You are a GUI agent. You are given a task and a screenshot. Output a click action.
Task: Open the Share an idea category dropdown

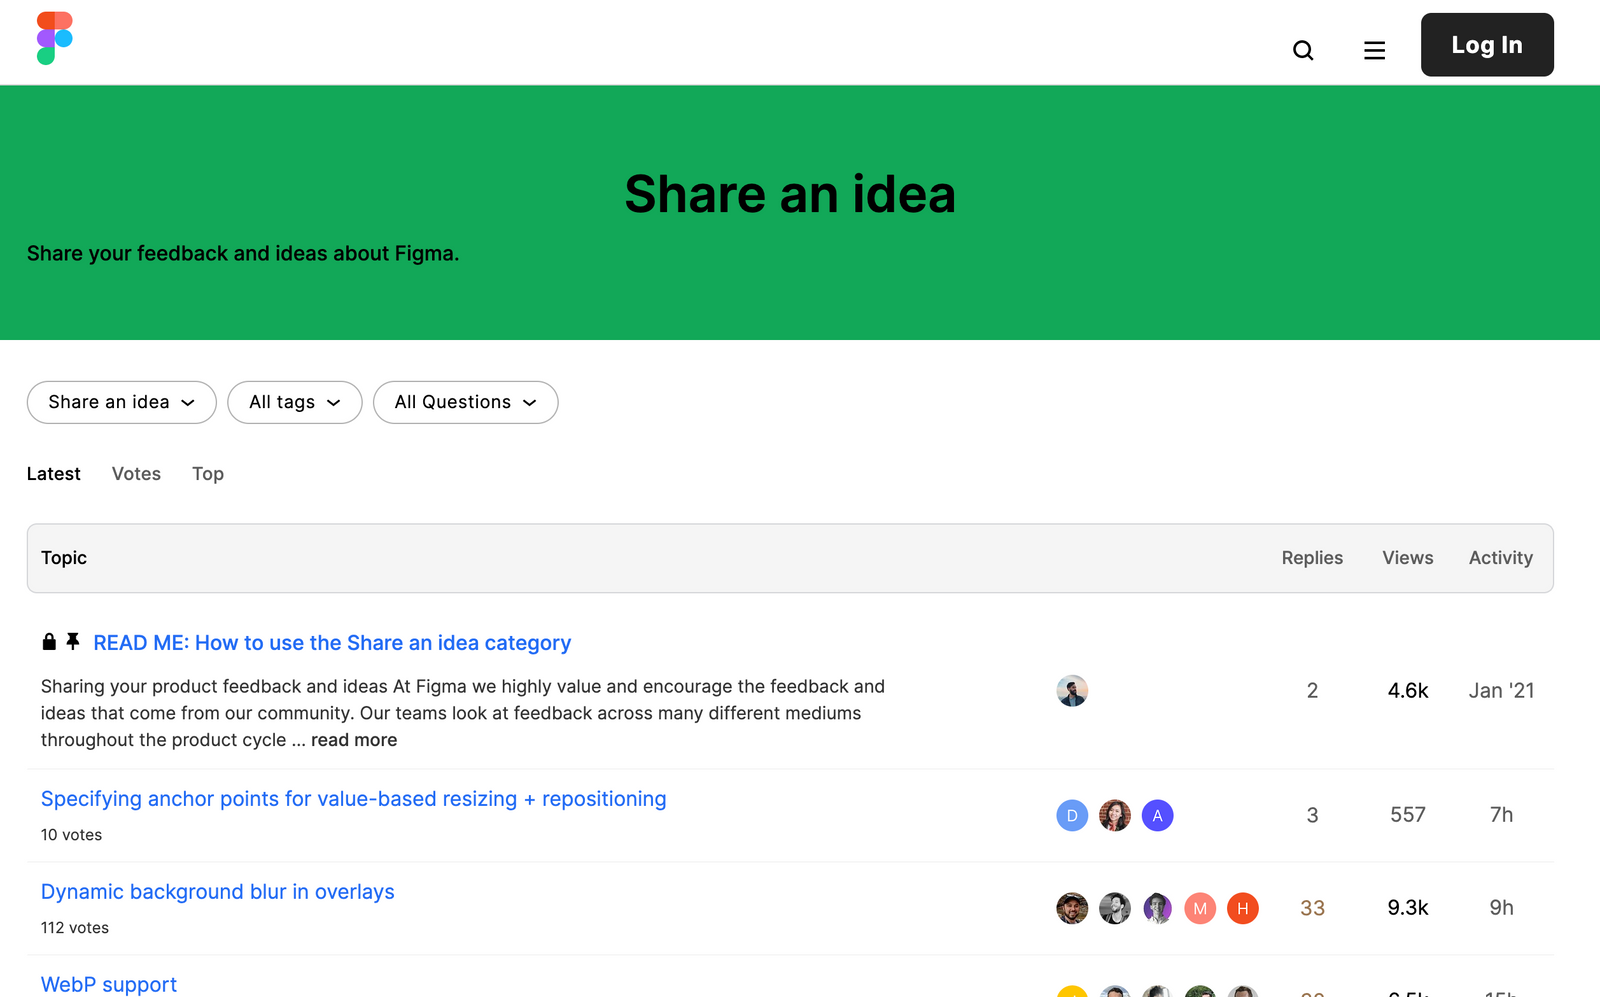coord(121,402)
